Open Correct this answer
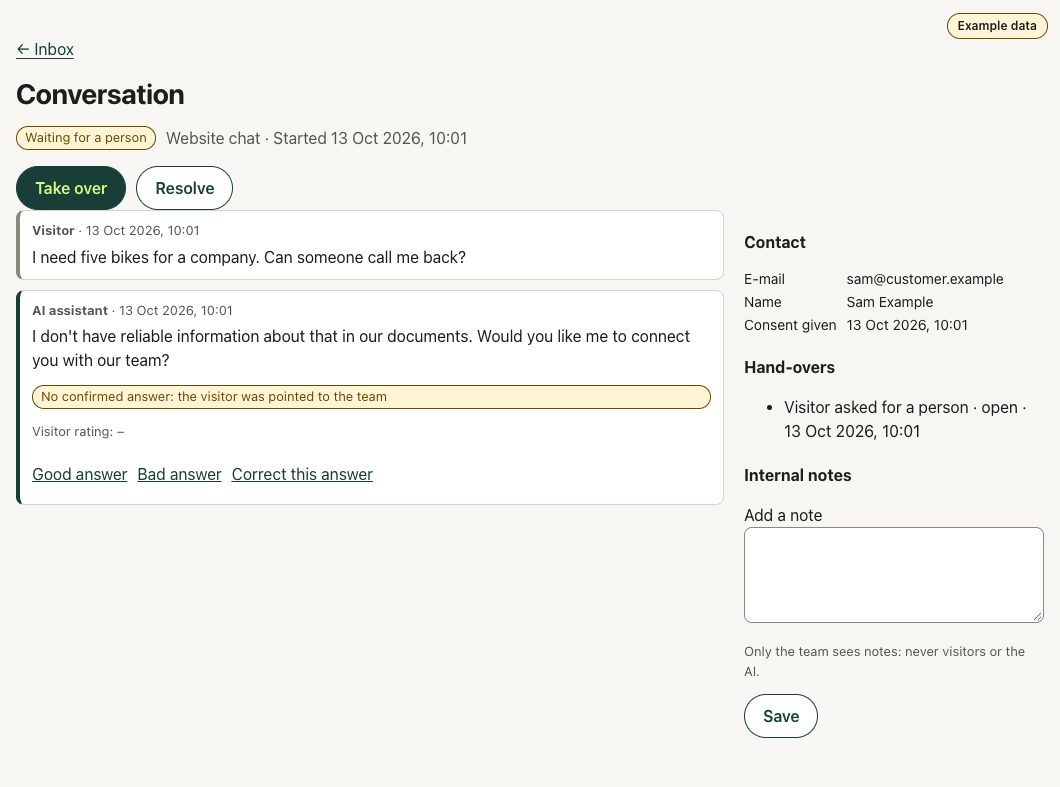 pos(302,475)
